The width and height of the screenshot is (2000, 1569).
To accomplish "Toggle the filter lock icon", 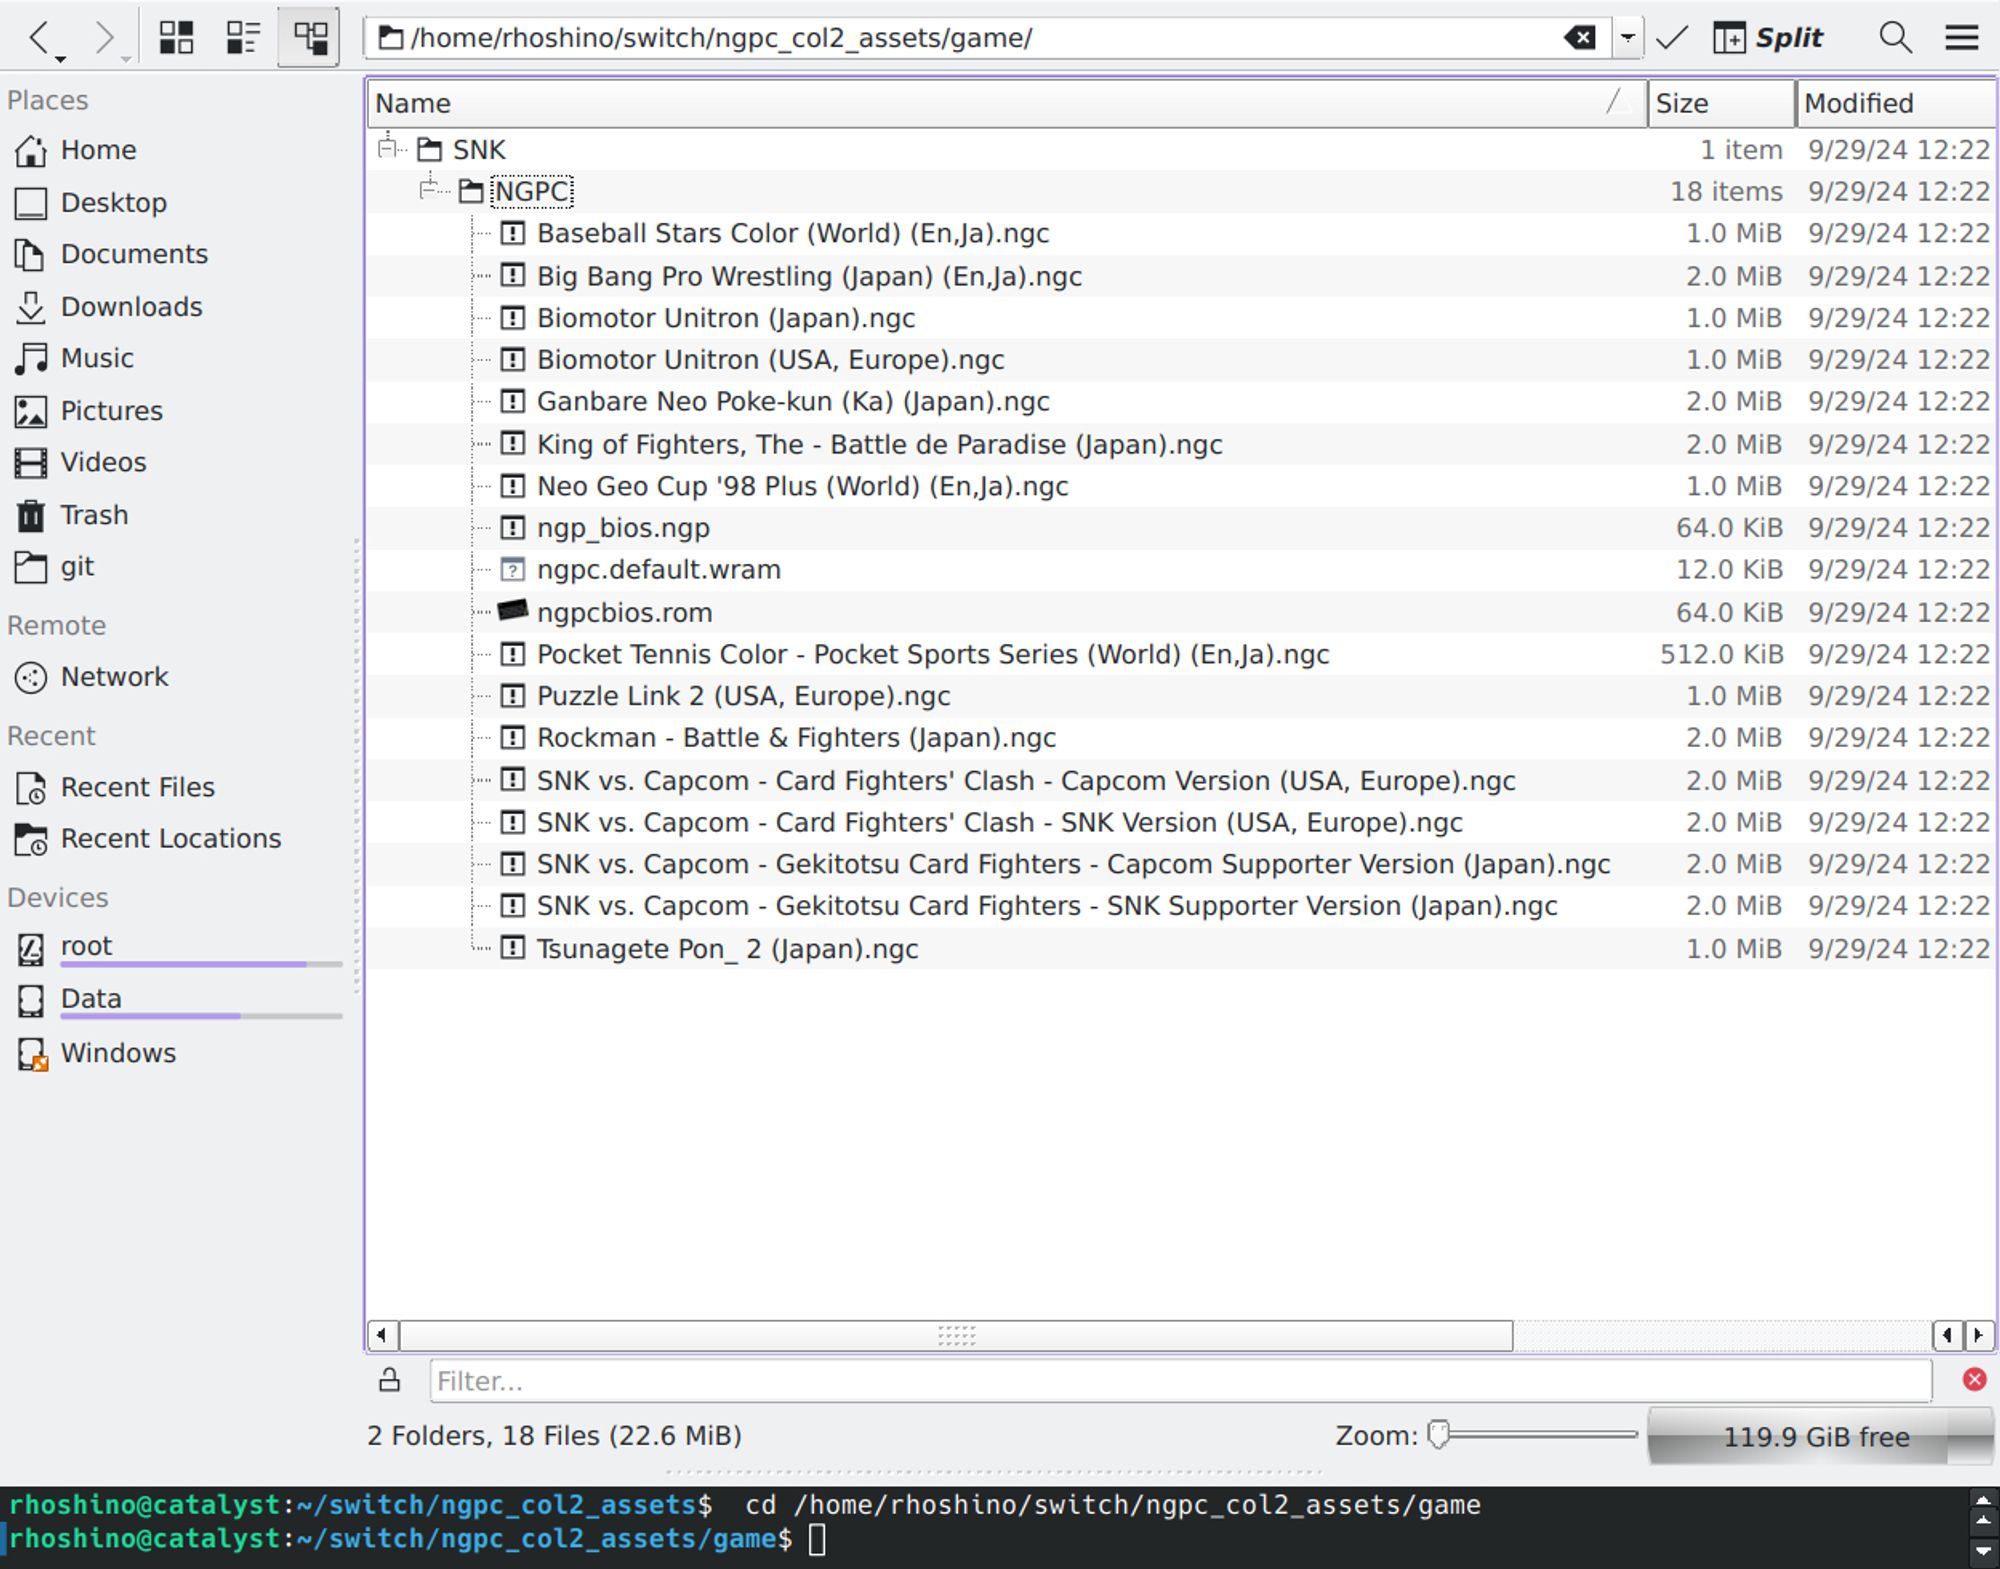I will click(x=389, y=1380).
